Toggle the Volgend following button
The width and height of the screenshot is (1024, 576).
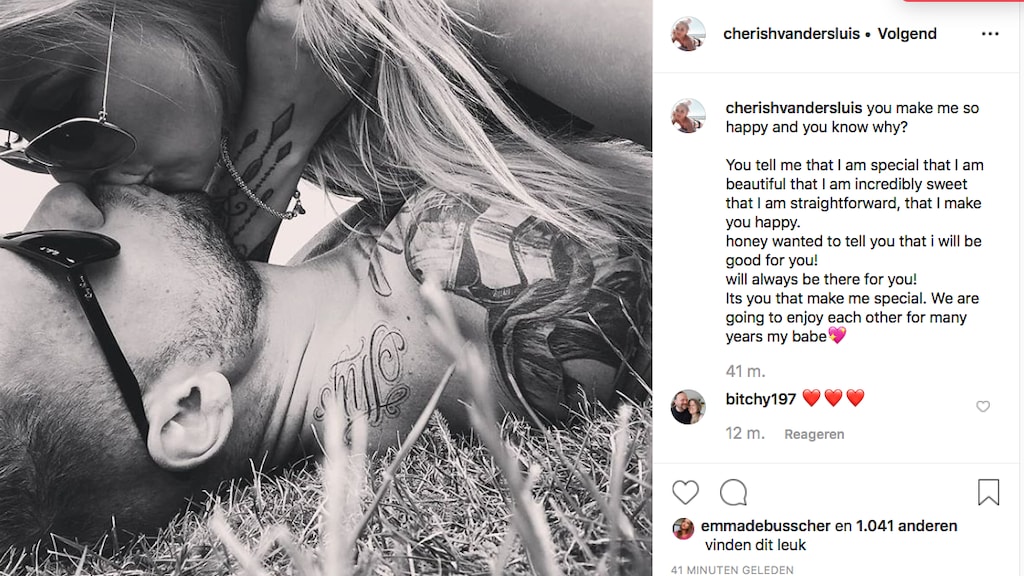[x=906, y=34]
